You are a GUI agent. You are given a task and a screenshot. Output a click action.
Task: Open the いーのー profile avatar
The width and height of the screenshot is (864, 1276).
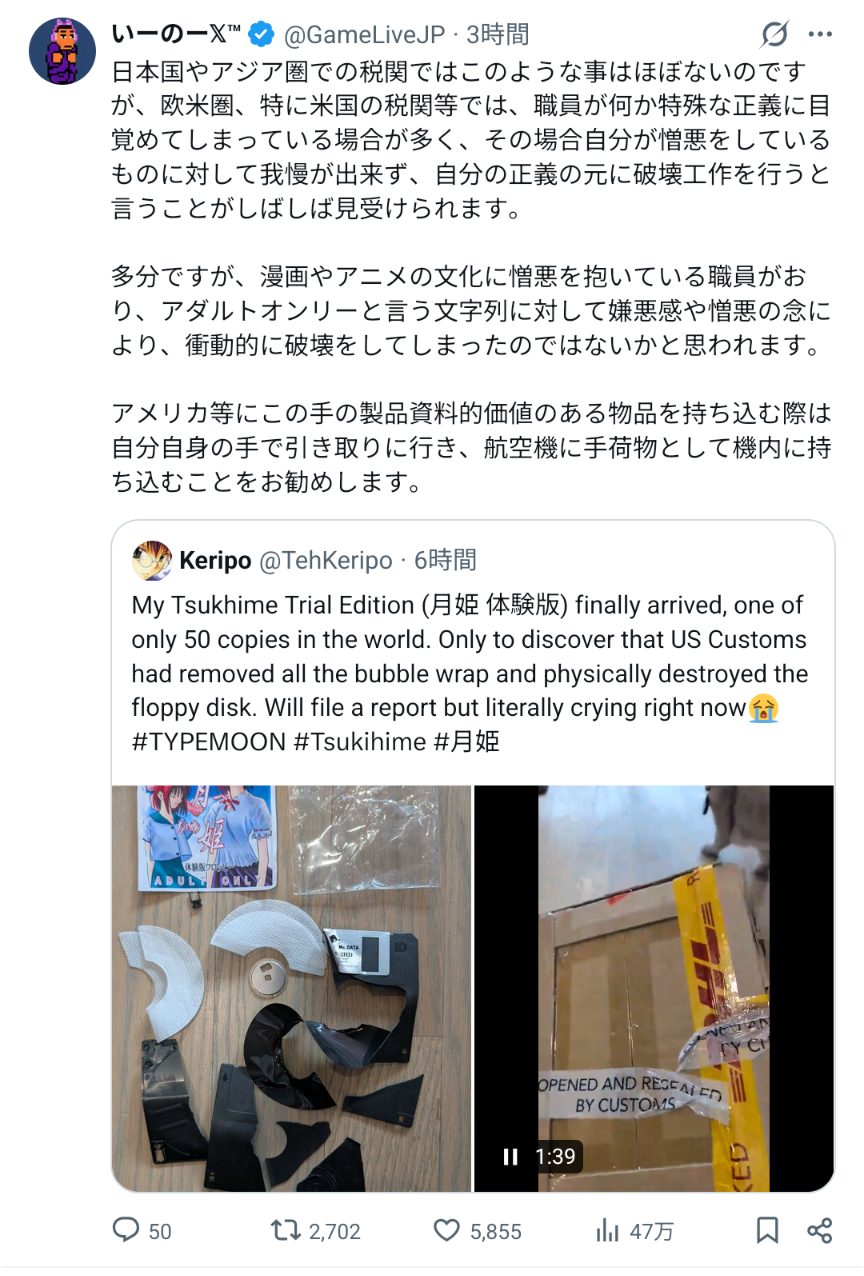point(62,51)
